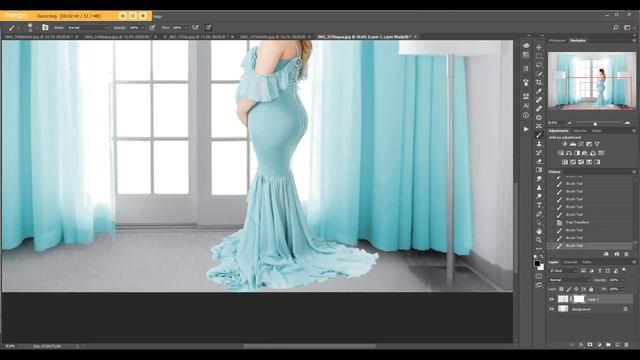Toggle lock transparent pixels
Viewport: 640px width, 360px height.
(x=561, y=289)
